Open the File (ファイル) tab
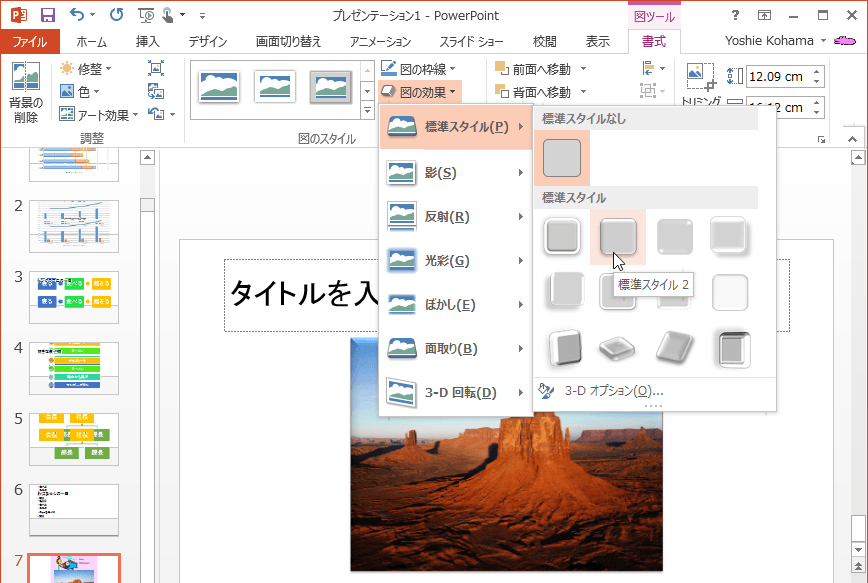Image resolution: width=868 pixels, height=583 pixels. 30,42
